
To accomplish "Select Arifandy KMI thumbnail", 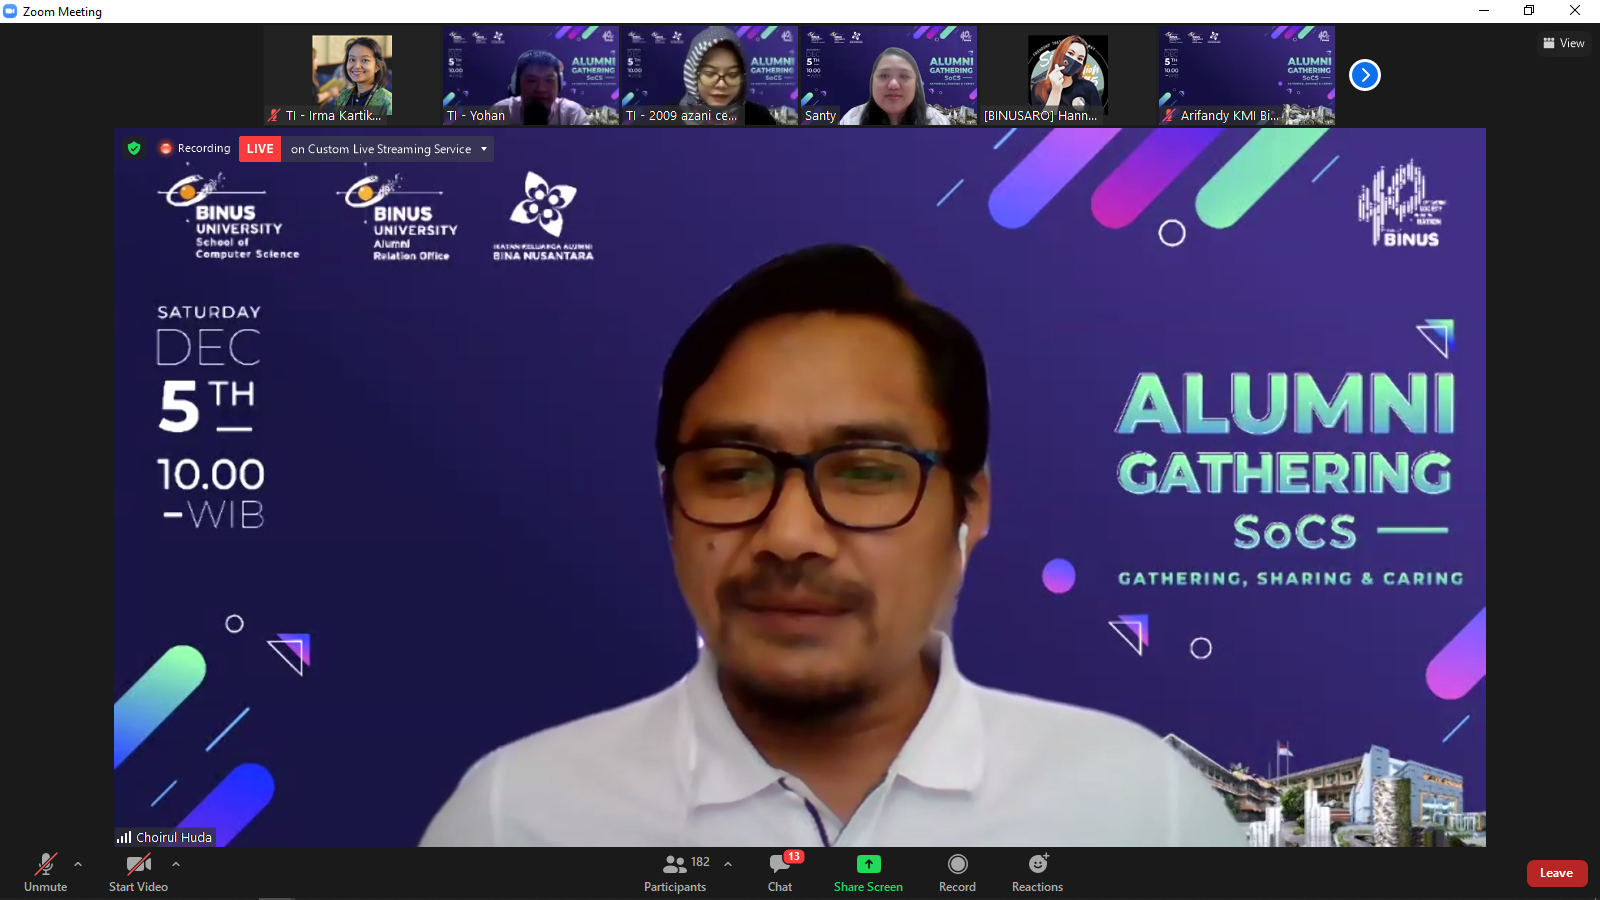I will click(1247, 76).
